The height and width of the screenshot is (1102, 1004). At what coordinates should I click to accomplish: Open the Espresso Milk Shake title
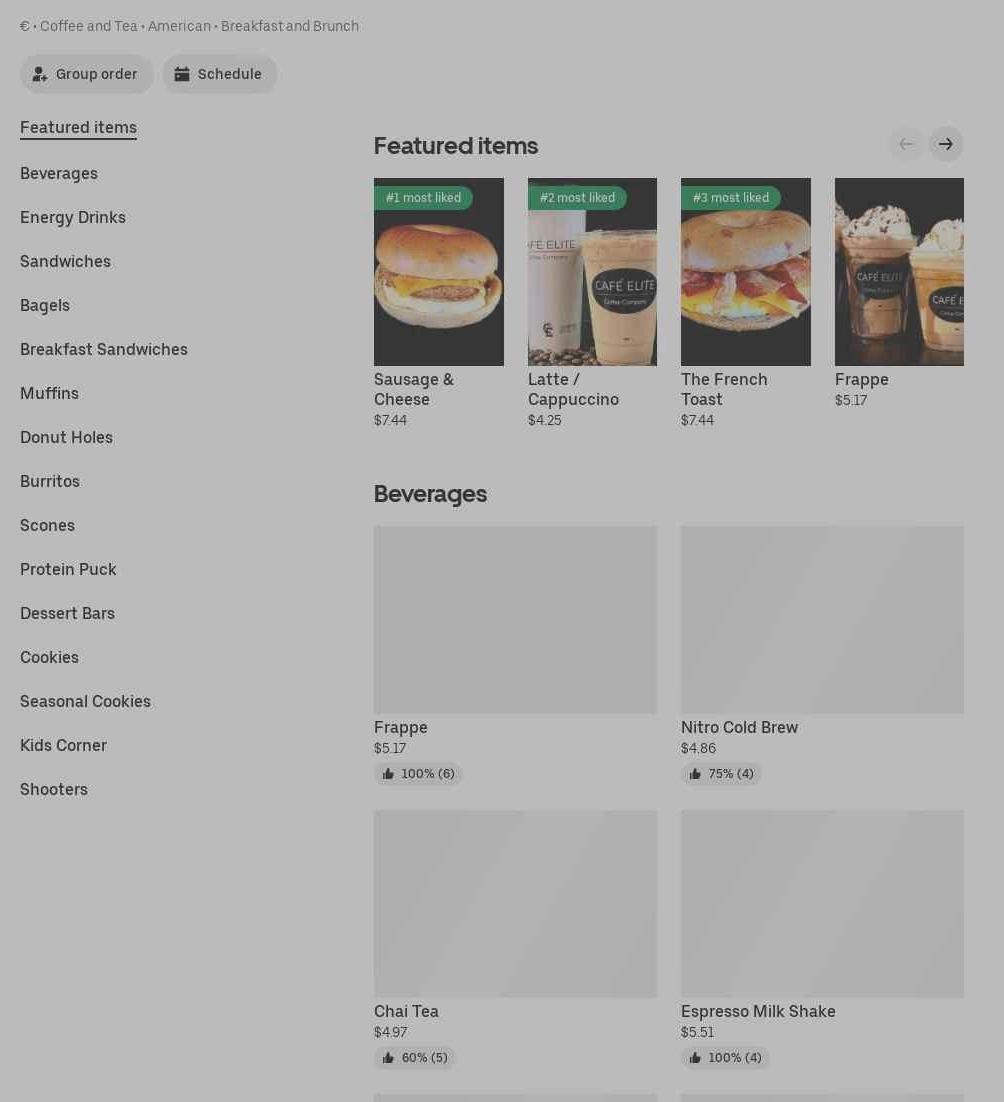point(758,1011)
